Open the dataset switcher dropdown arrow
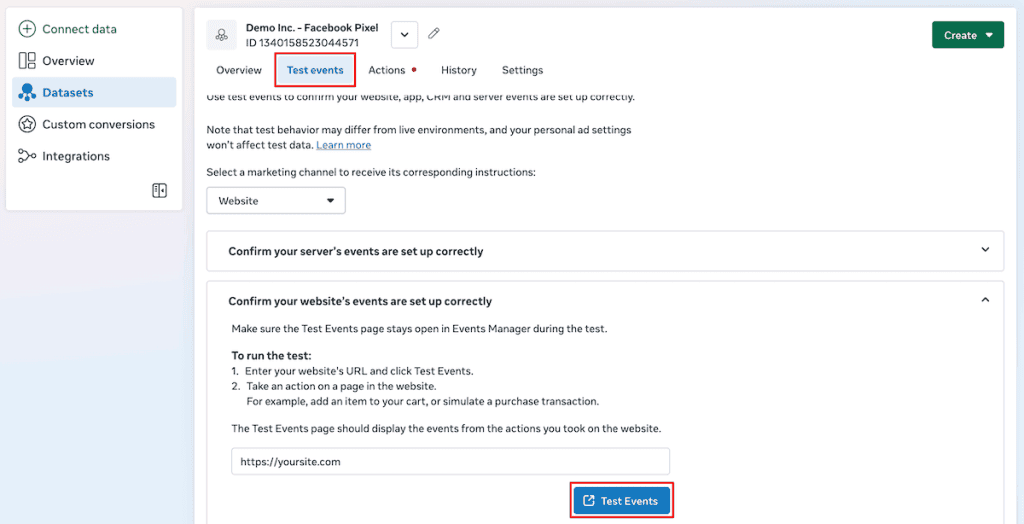Image resolution: width=1024 pixels, height=524 pixels. pyautogui.click(x=404, y=35)
